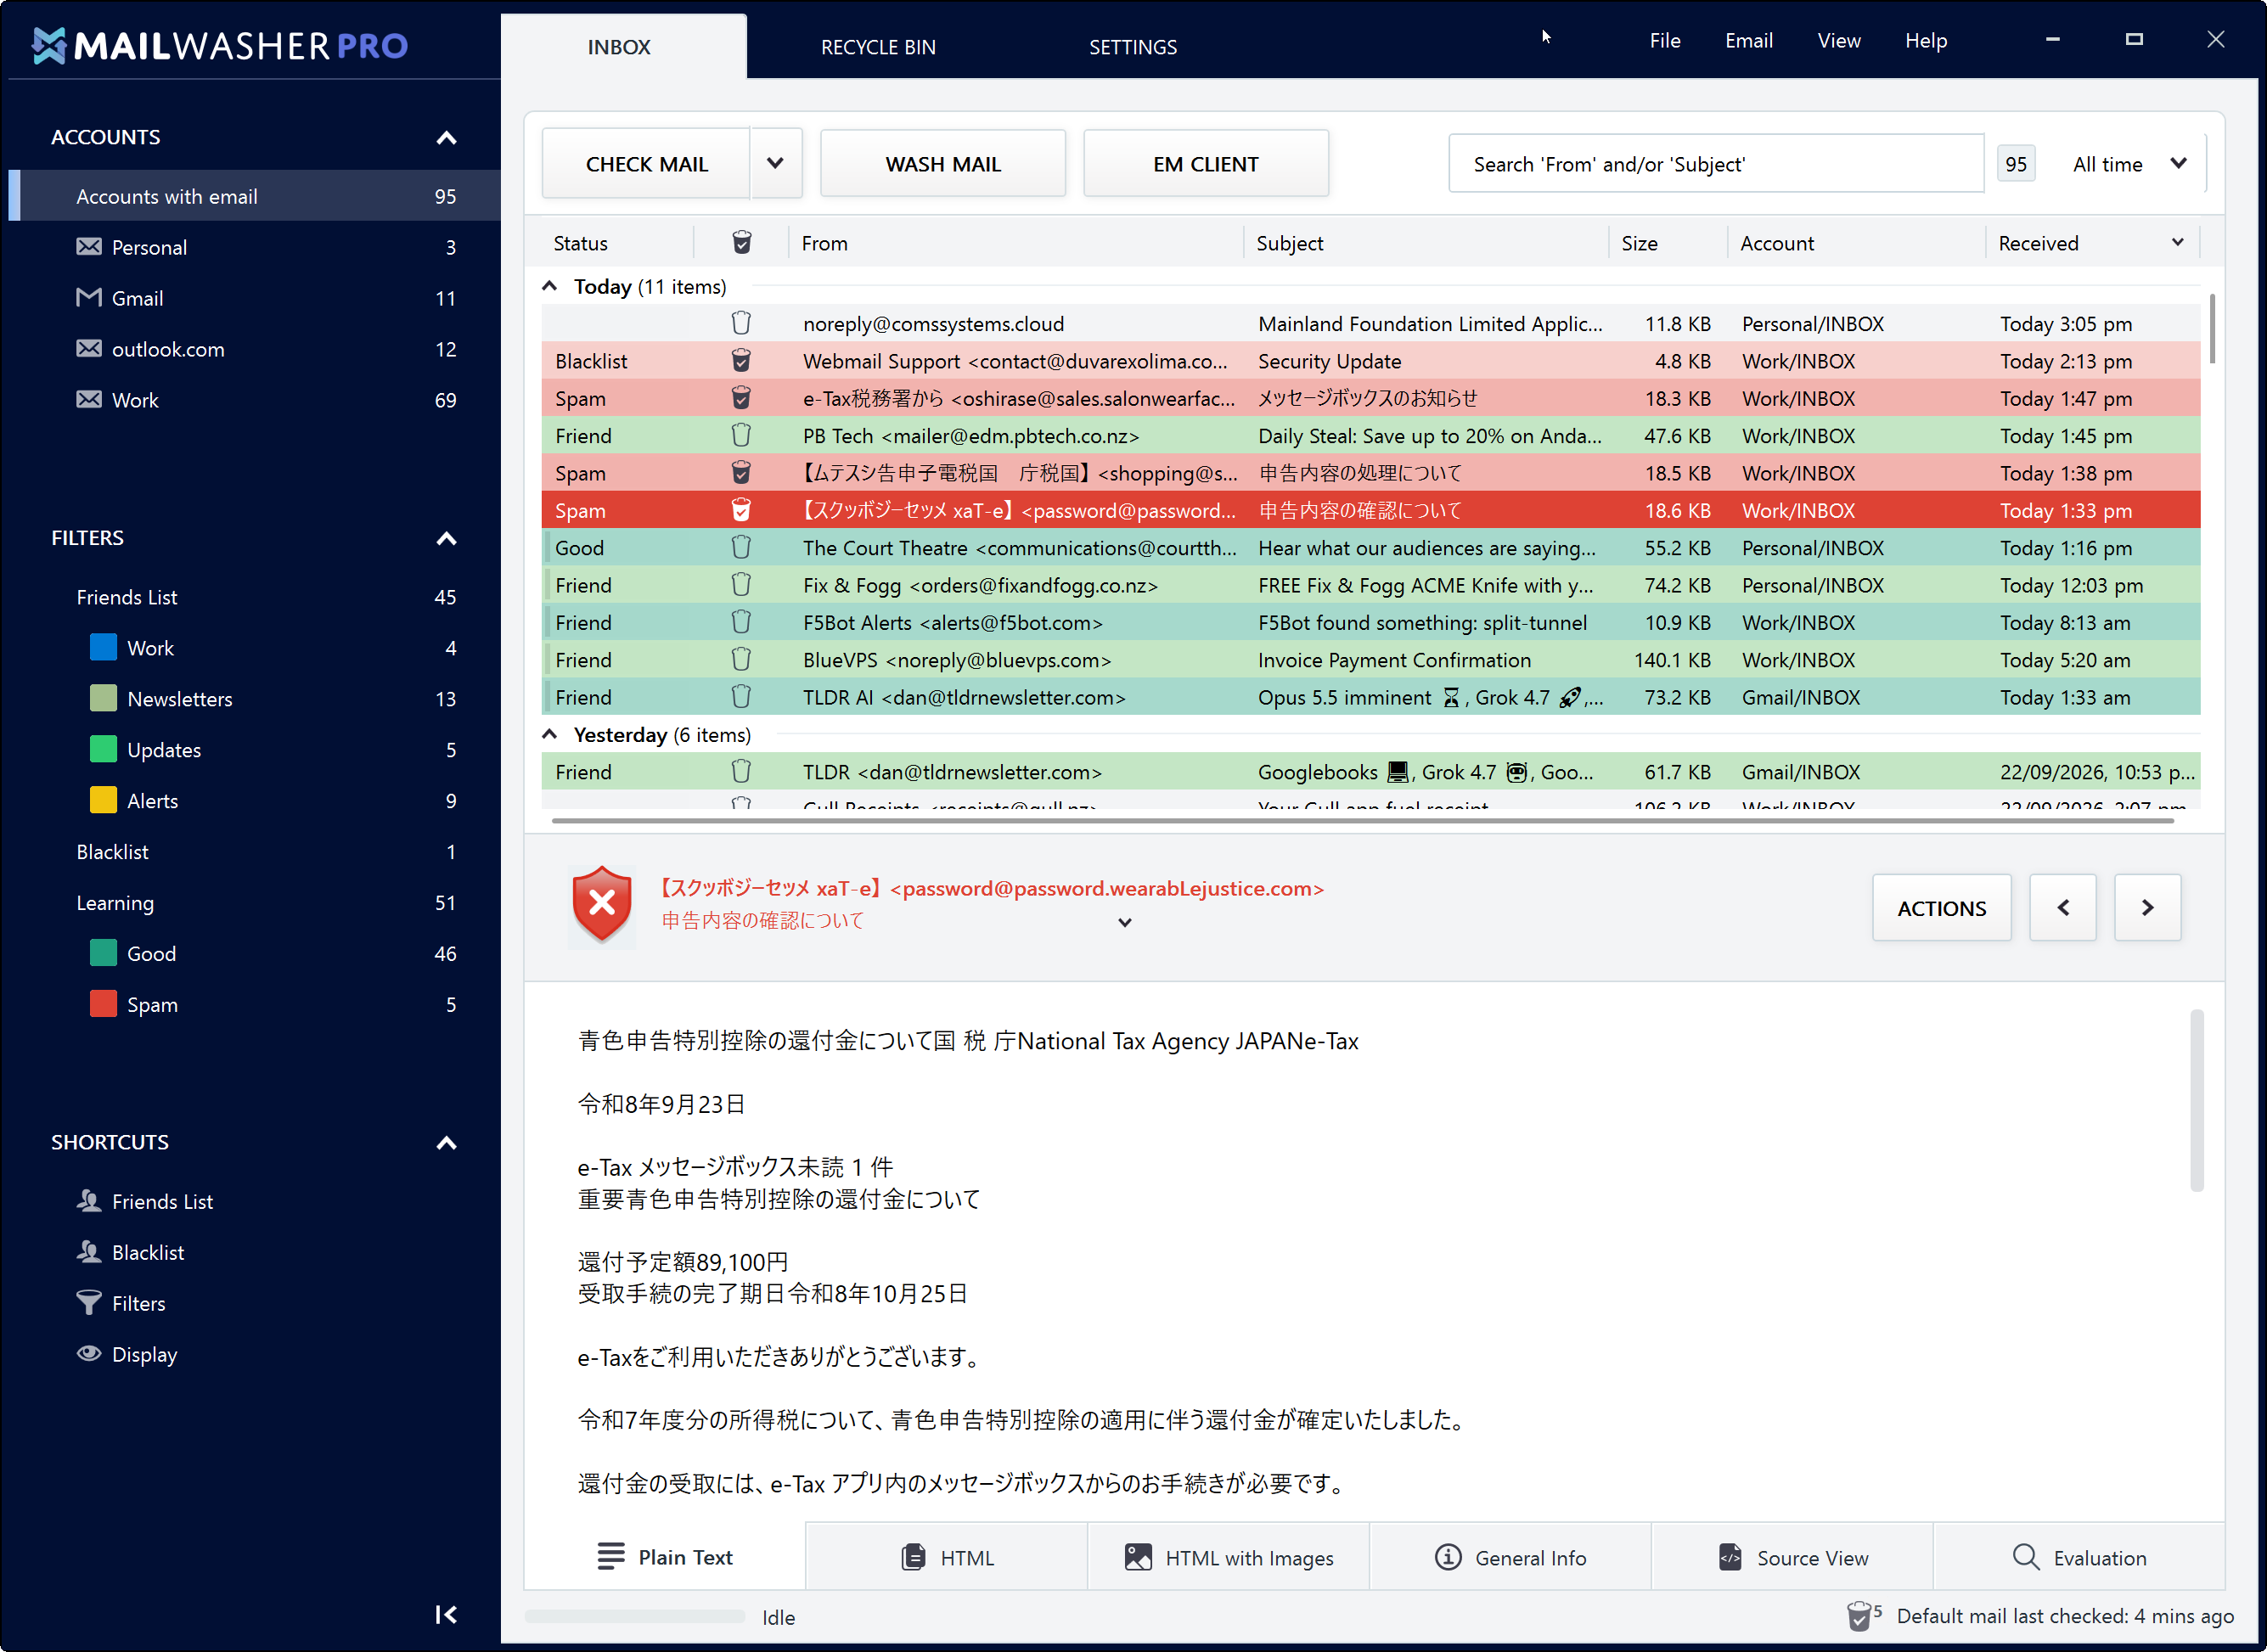Open the Display eye shortcut

click(89, 1354)
